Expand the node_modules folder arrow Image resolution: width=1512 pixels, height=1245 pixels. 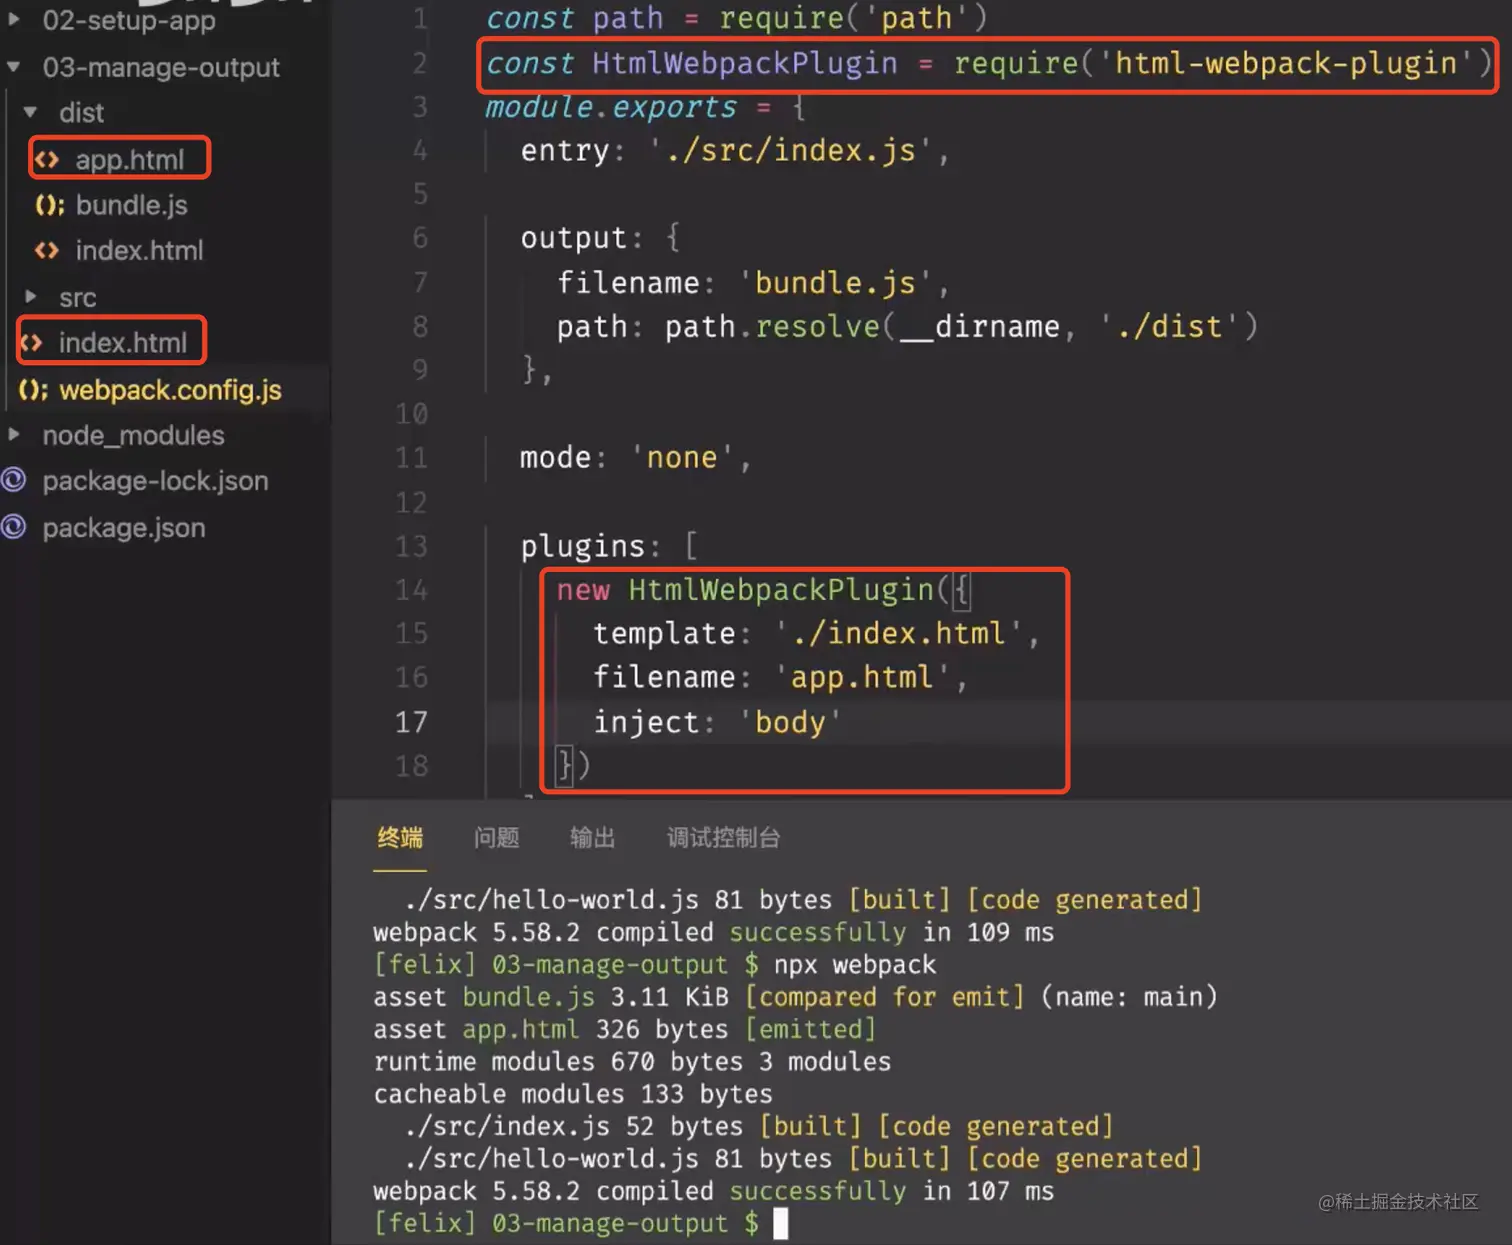14,435
